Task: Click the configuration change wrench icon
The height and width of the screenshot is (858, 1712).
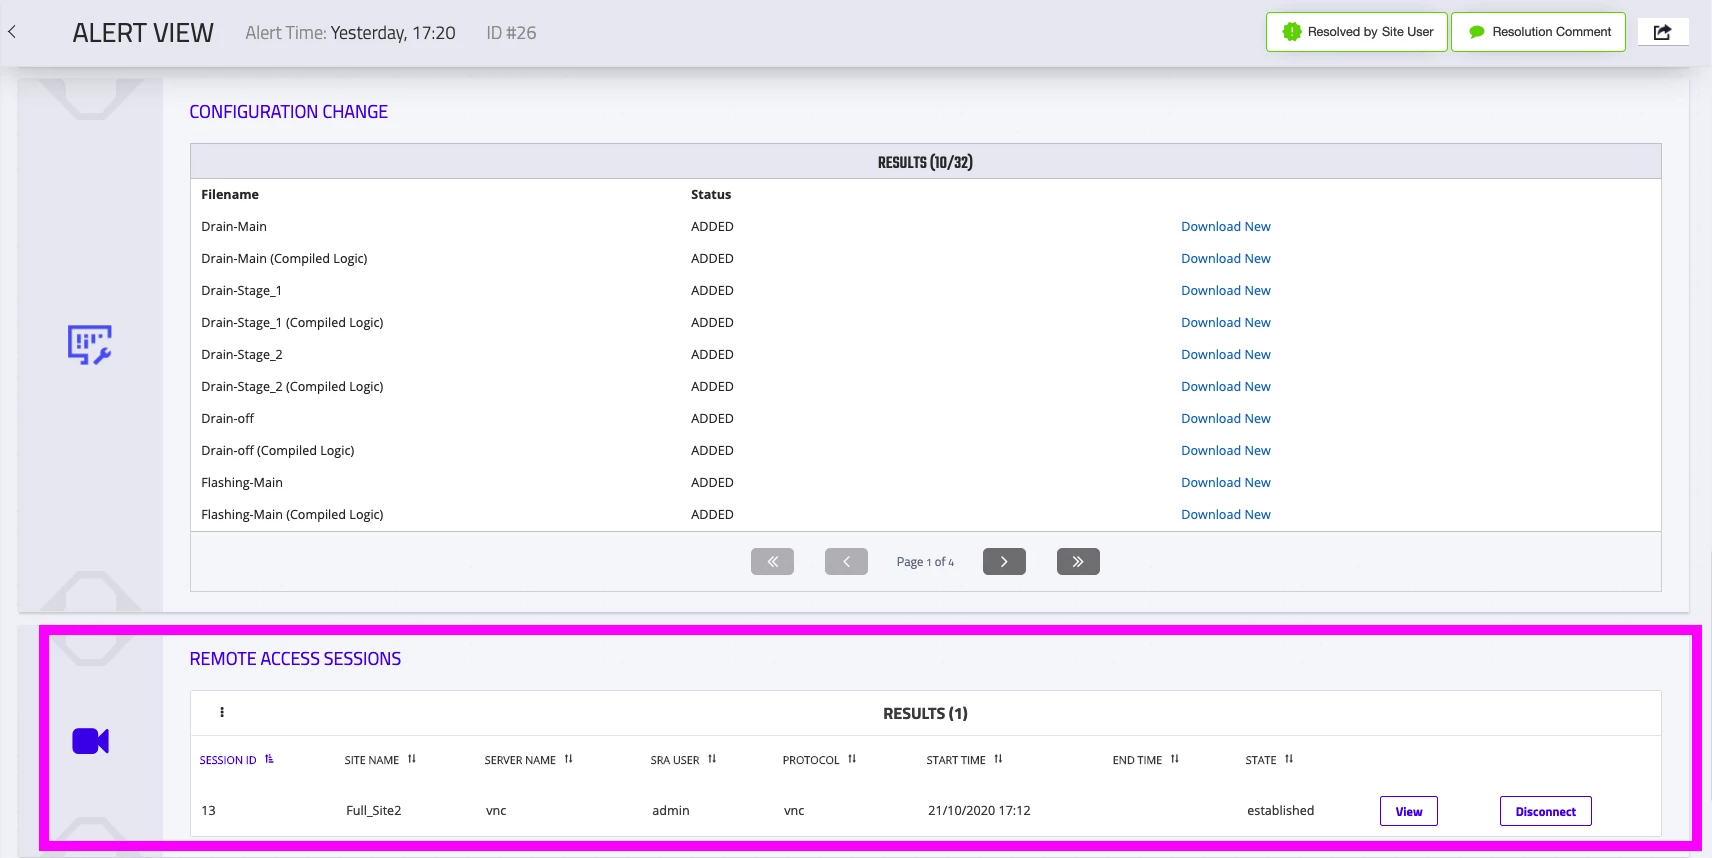Action: coord(89,345)
